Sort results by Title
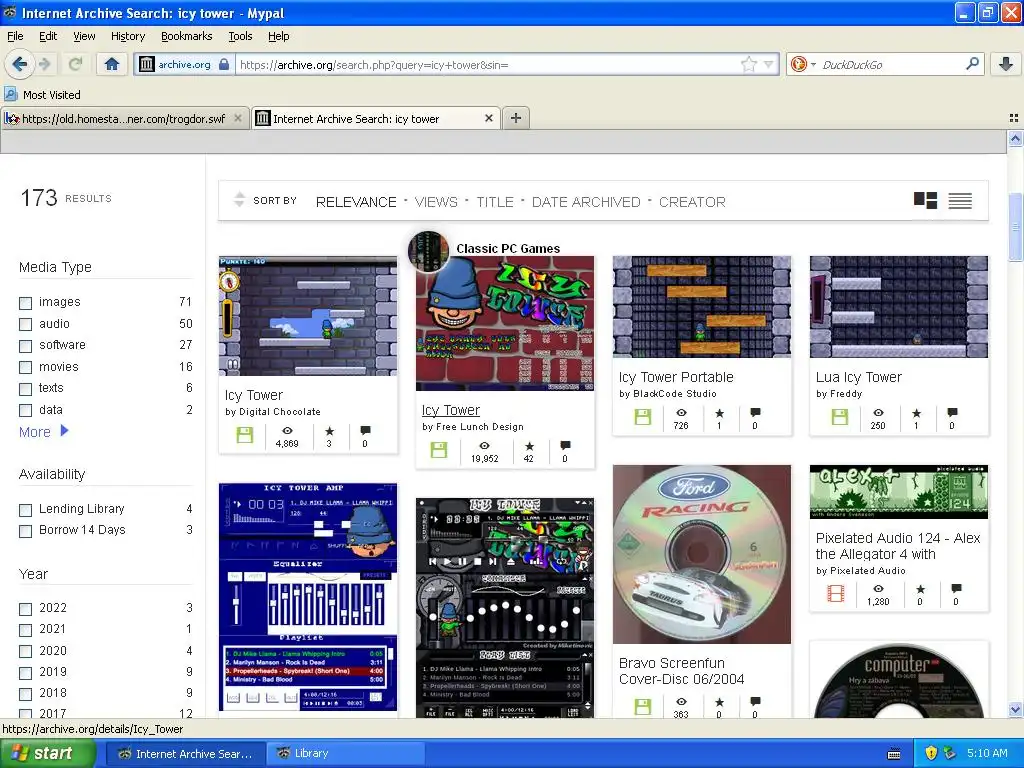 click(x=494, y=202)
